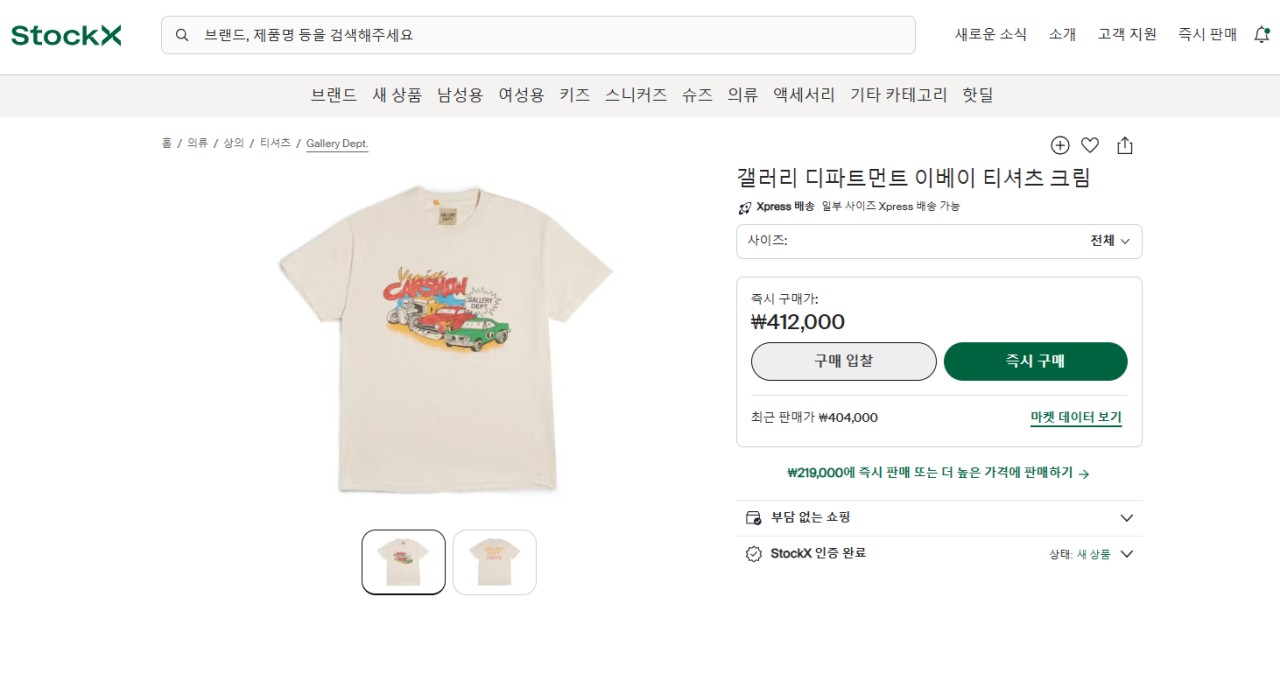Screen dimensions: 1280x674
Task: Click the Gallery Dept. breadcrumb link
Action: coord(337,143)
